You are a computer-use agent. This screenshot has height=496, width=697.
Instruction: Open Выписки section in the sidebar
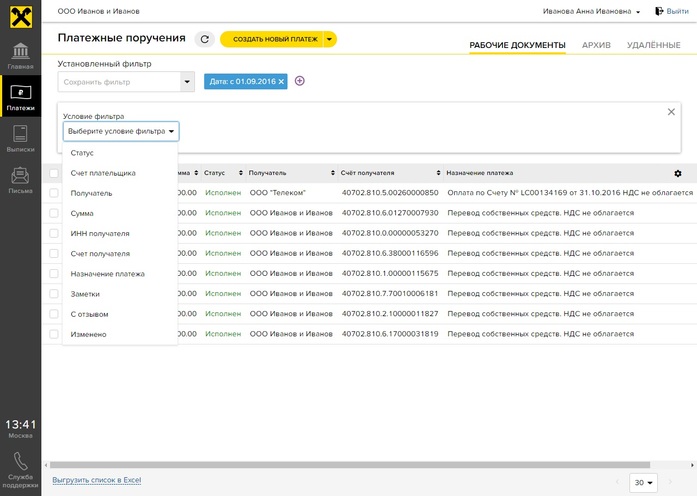[20, 138]
